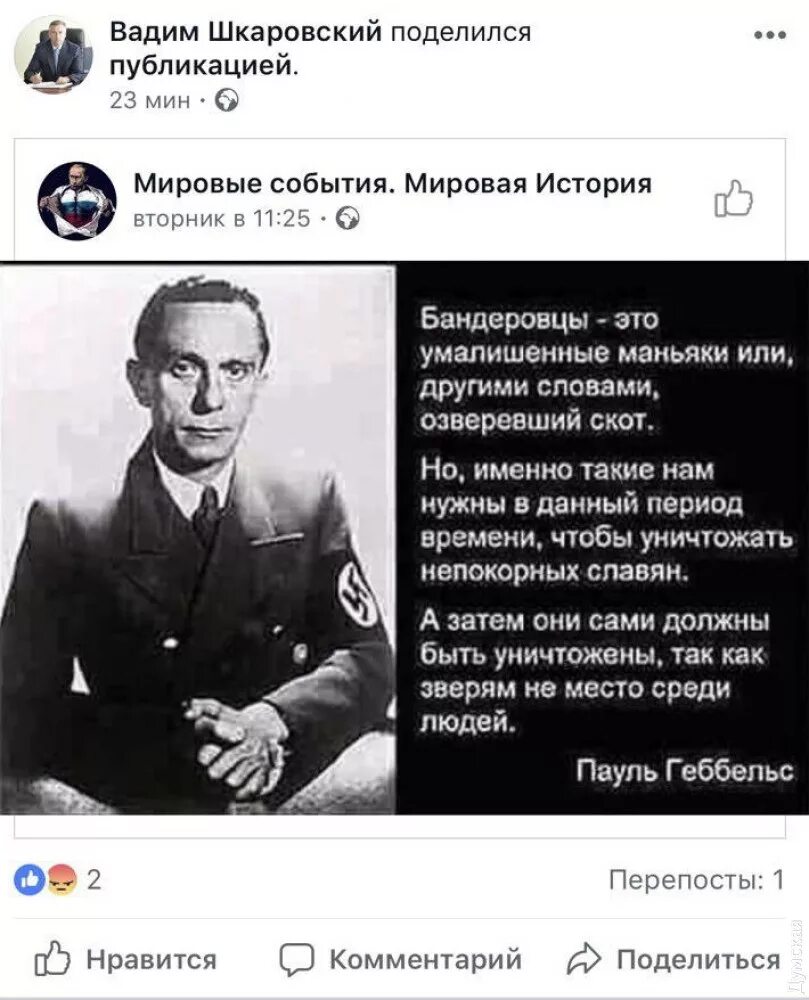
Task: Click the globe privacy icon beside 23 мин
Action: point(227,100)
